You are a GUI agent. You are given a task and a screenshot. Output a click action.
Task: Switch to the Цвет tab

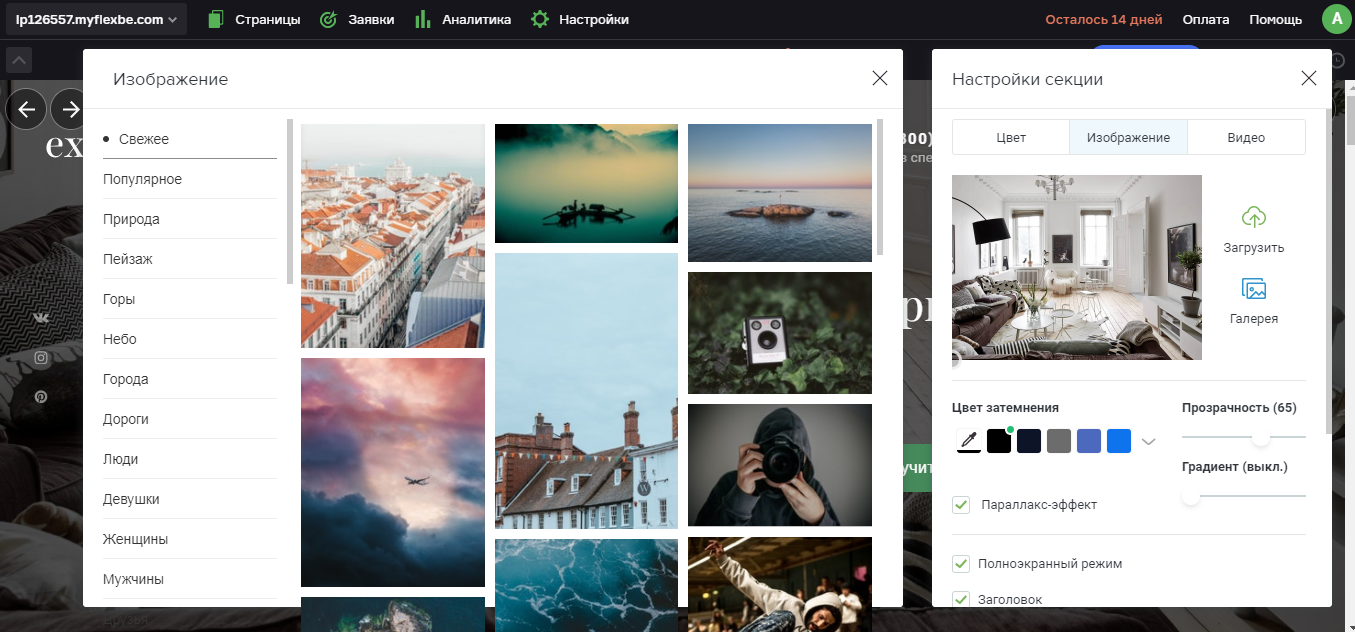pos(1011,138)
